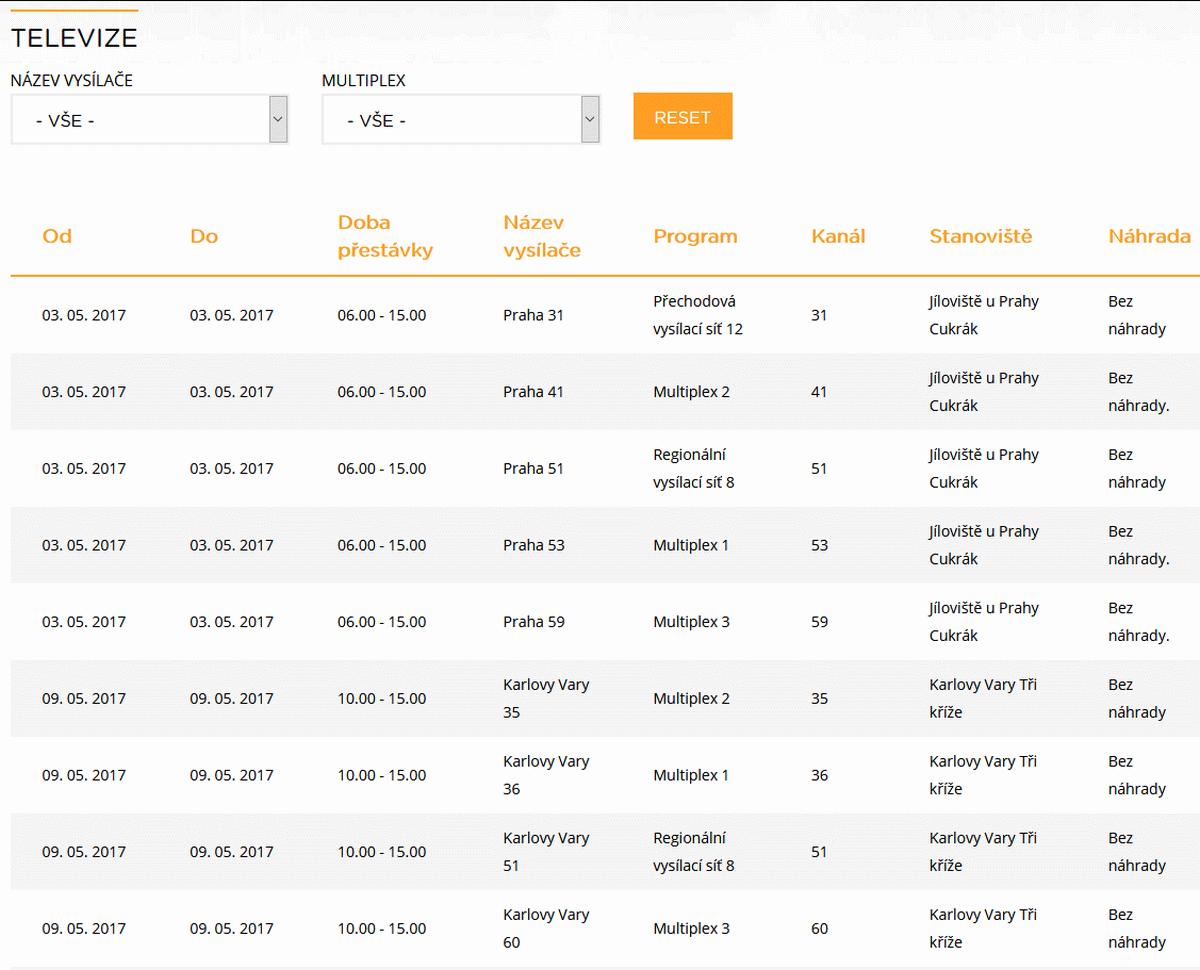Viewport: 1200px width, 970px height.
Task: Sort by the Od column header
Action: click(57, 237)
